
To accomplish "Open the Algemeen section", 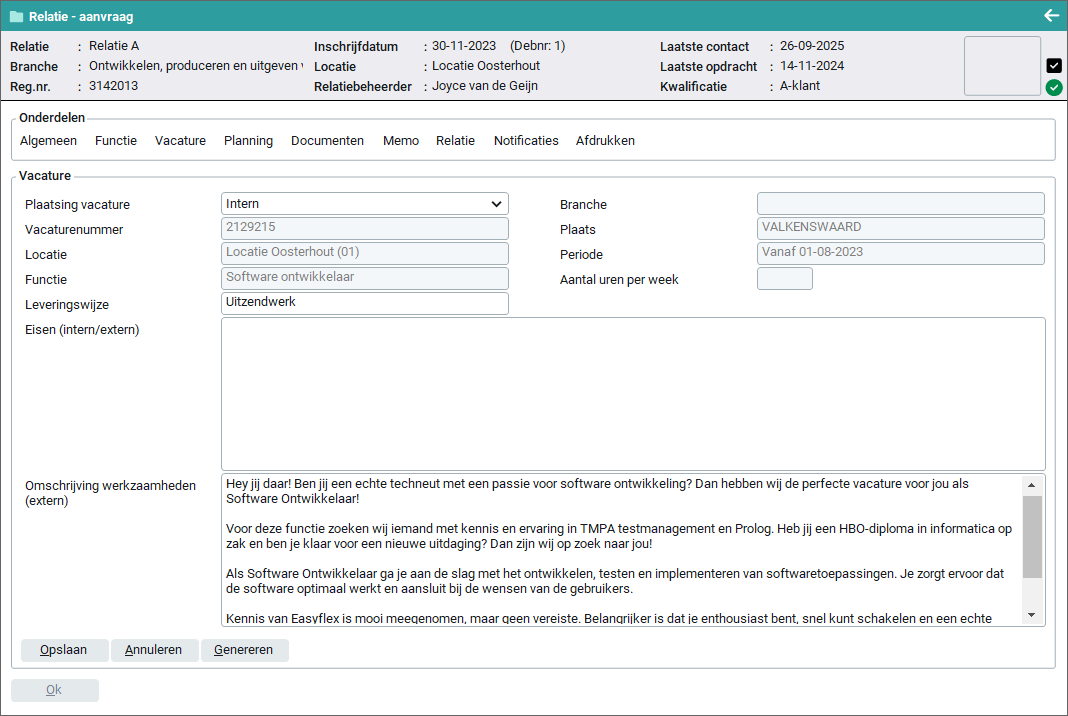I will point(48,141).
